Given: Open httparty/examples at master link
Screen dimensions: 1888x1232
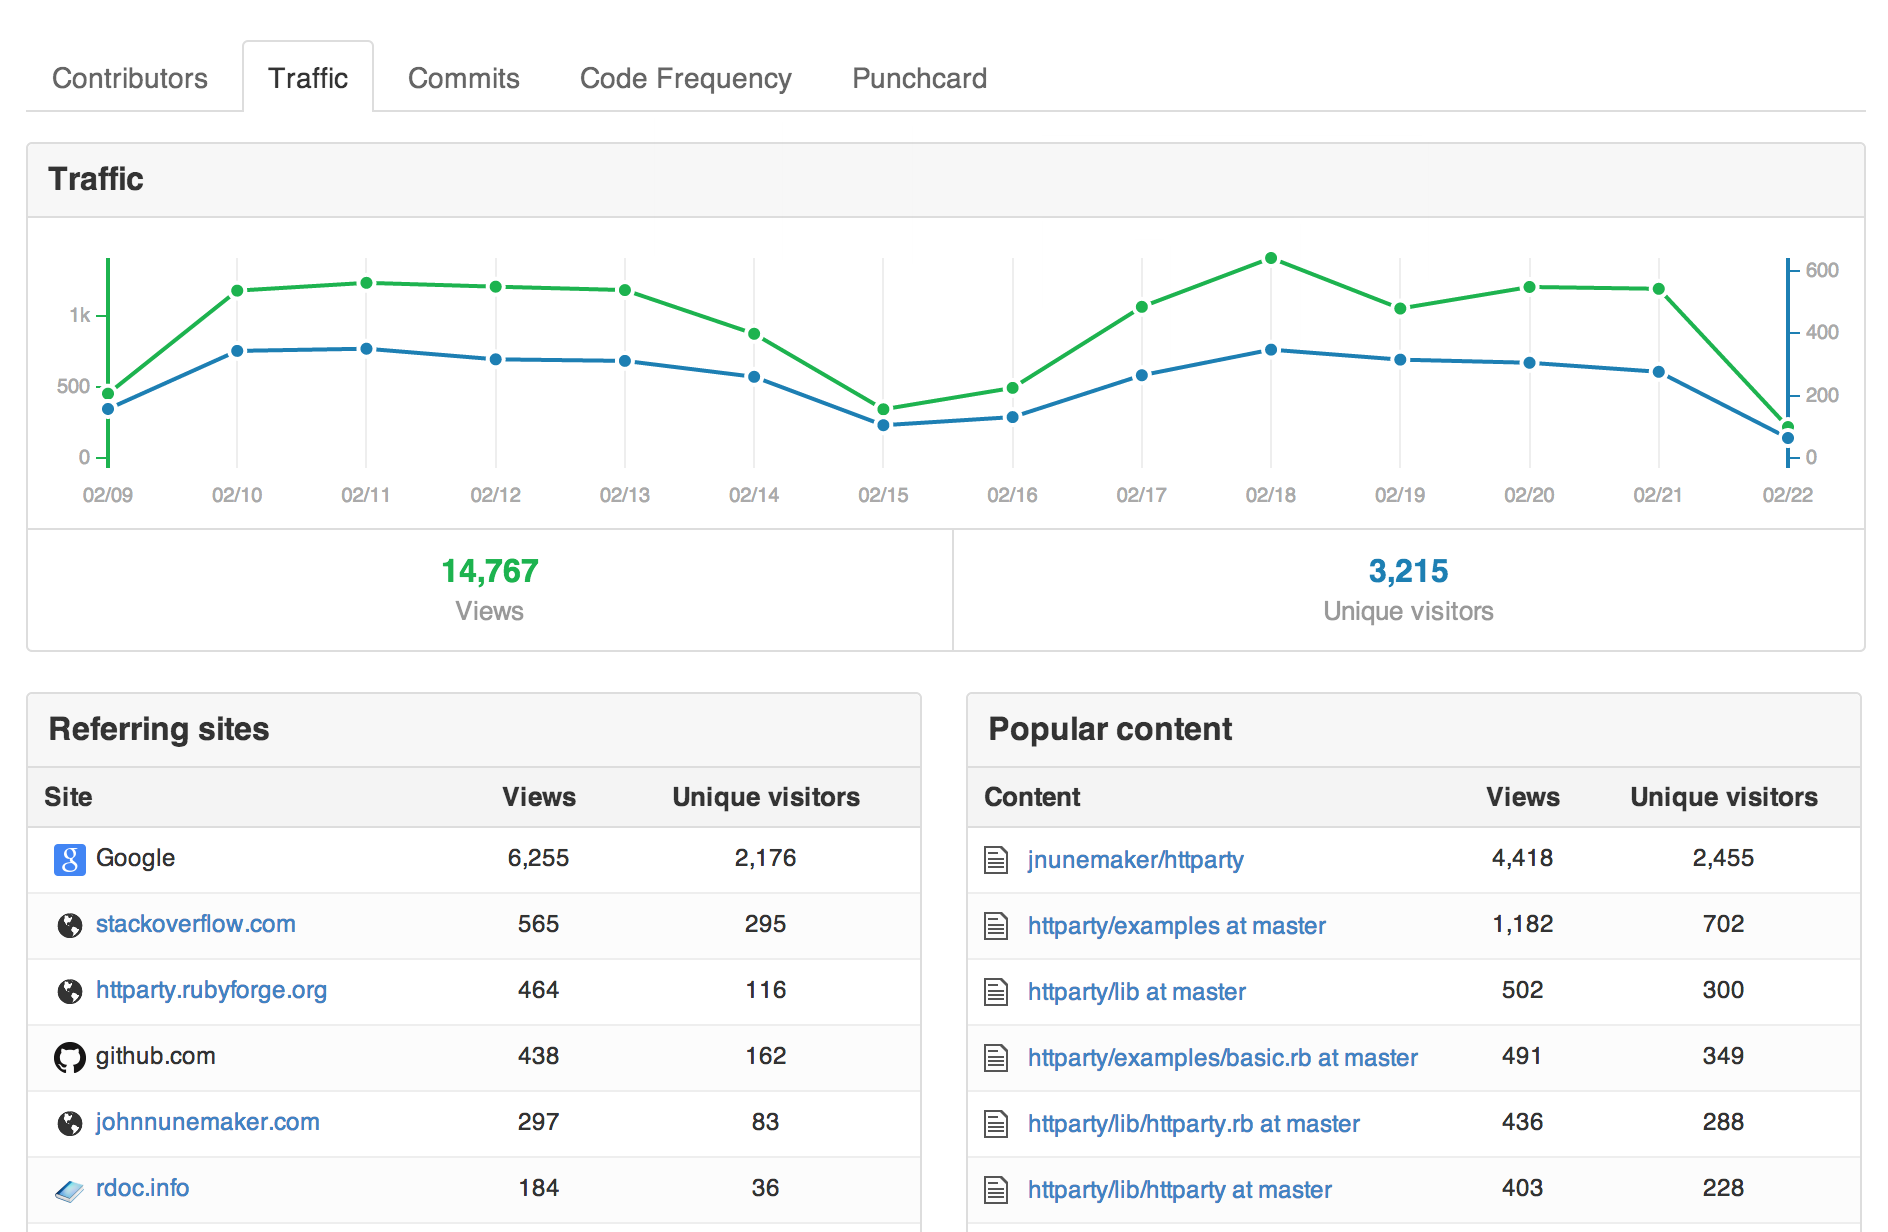Looking at the screenshot, I should pos(1177,925).
